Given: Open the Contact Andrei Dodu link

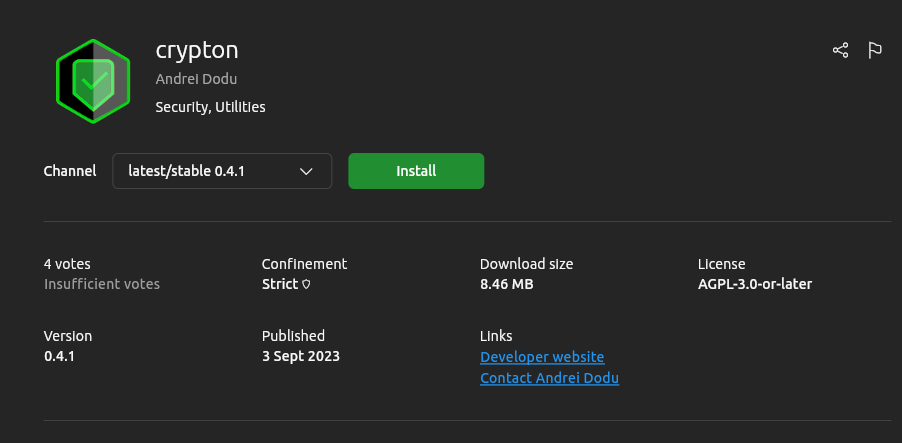Looking at the screenshot, I should point(549,378).
